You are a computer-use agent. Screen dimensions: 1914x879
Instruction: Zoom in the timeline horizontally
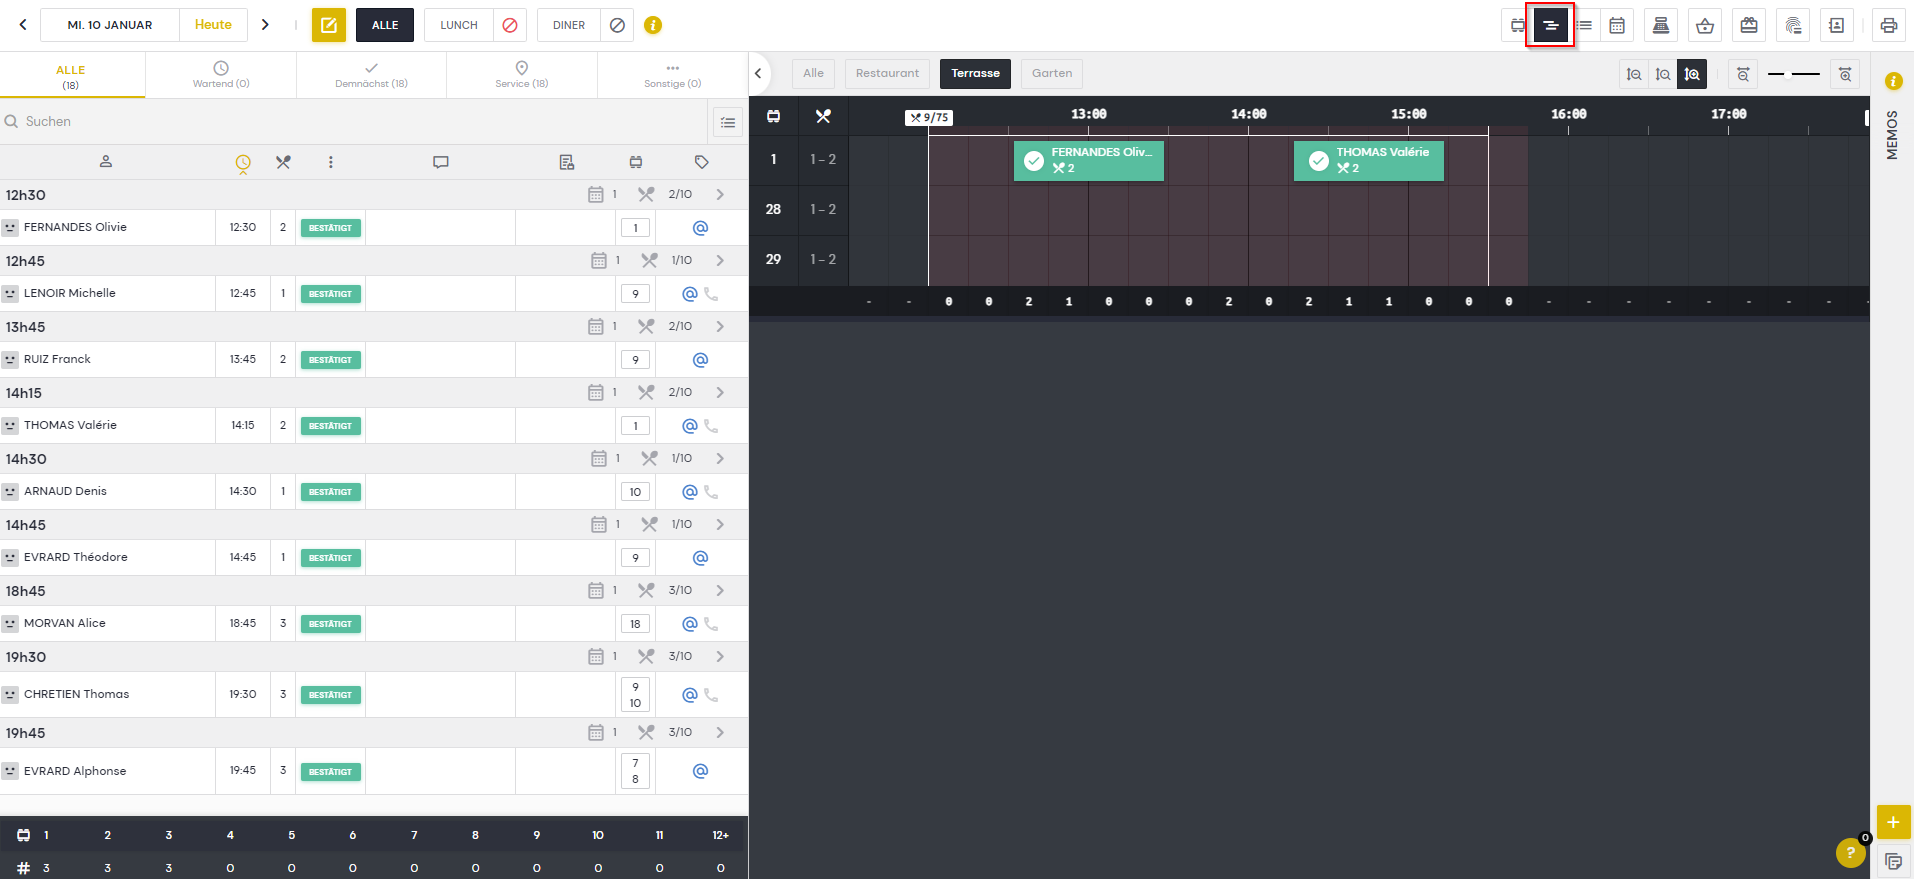[x=1845, y=74]
